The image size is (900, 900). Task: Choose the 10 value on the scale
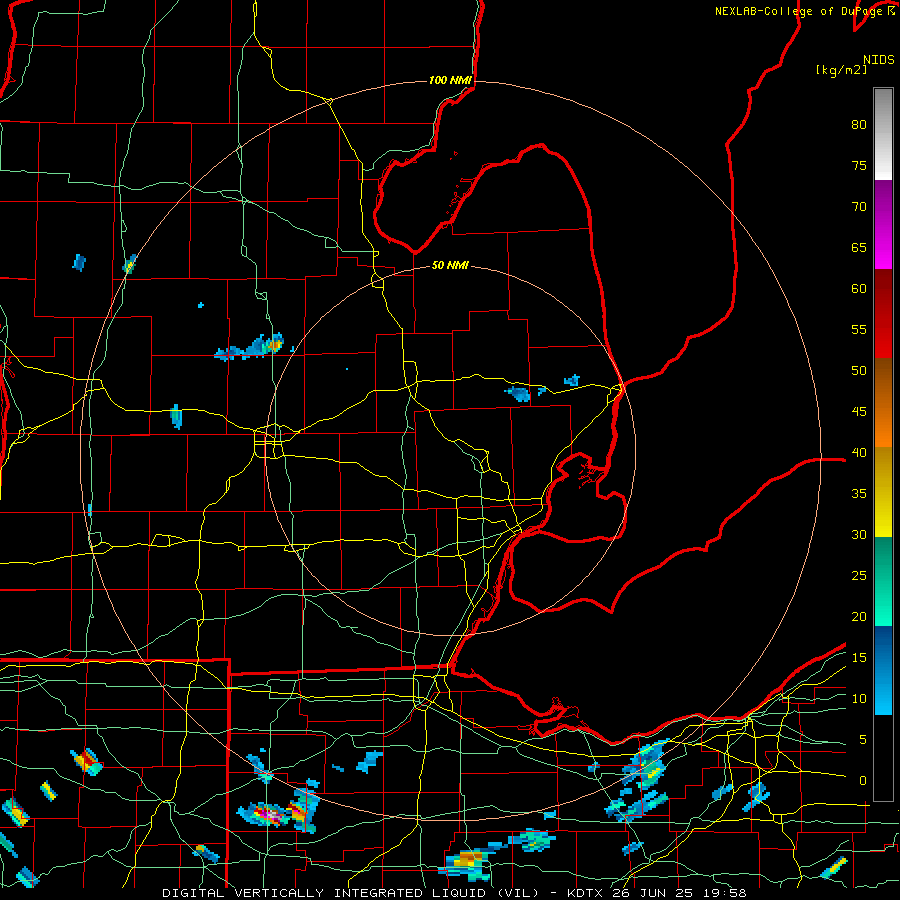(x=859, y=699)
